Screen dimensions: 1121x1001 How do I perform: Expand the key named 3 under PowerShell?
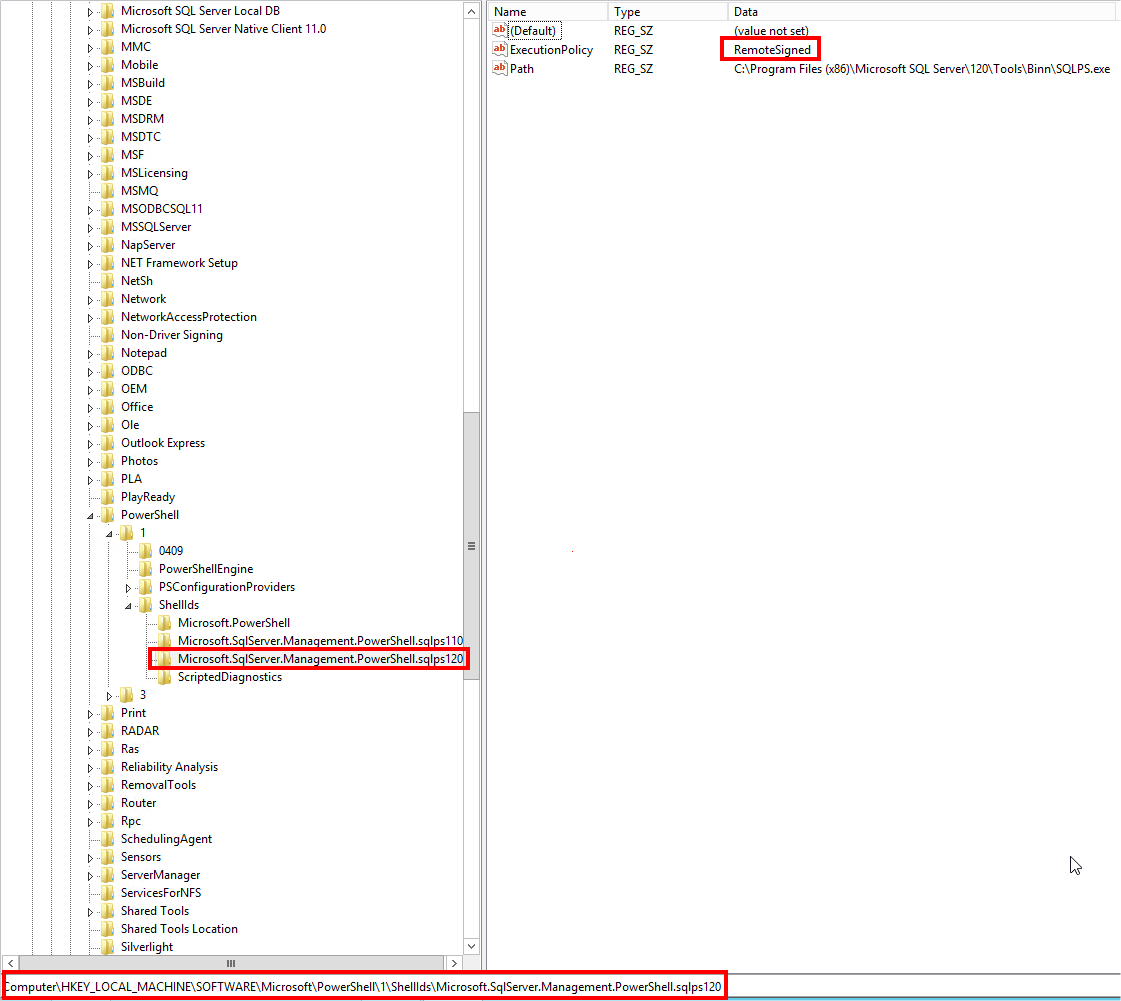[x=109, y=696]
